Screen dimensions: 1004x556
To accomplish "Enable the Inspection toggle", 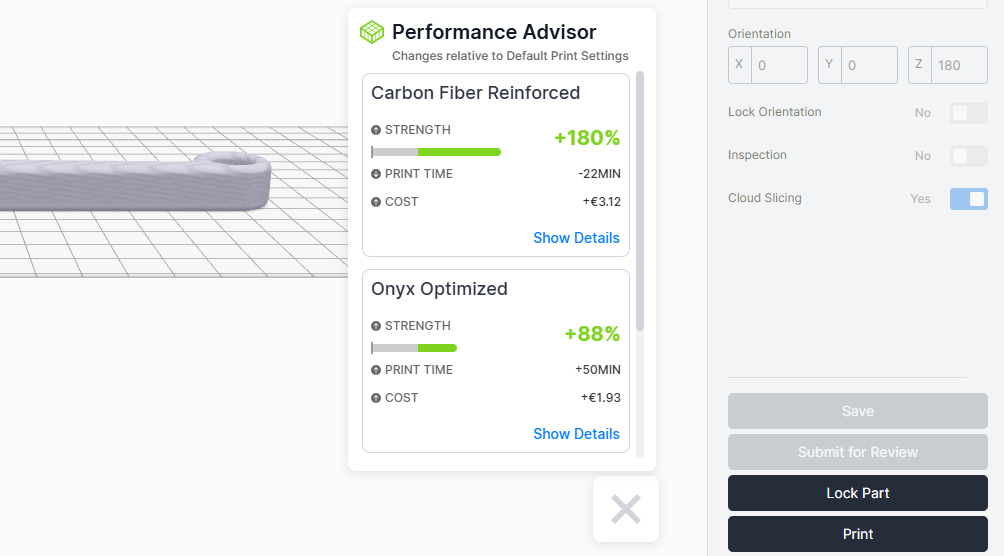I will pos(969,156).
